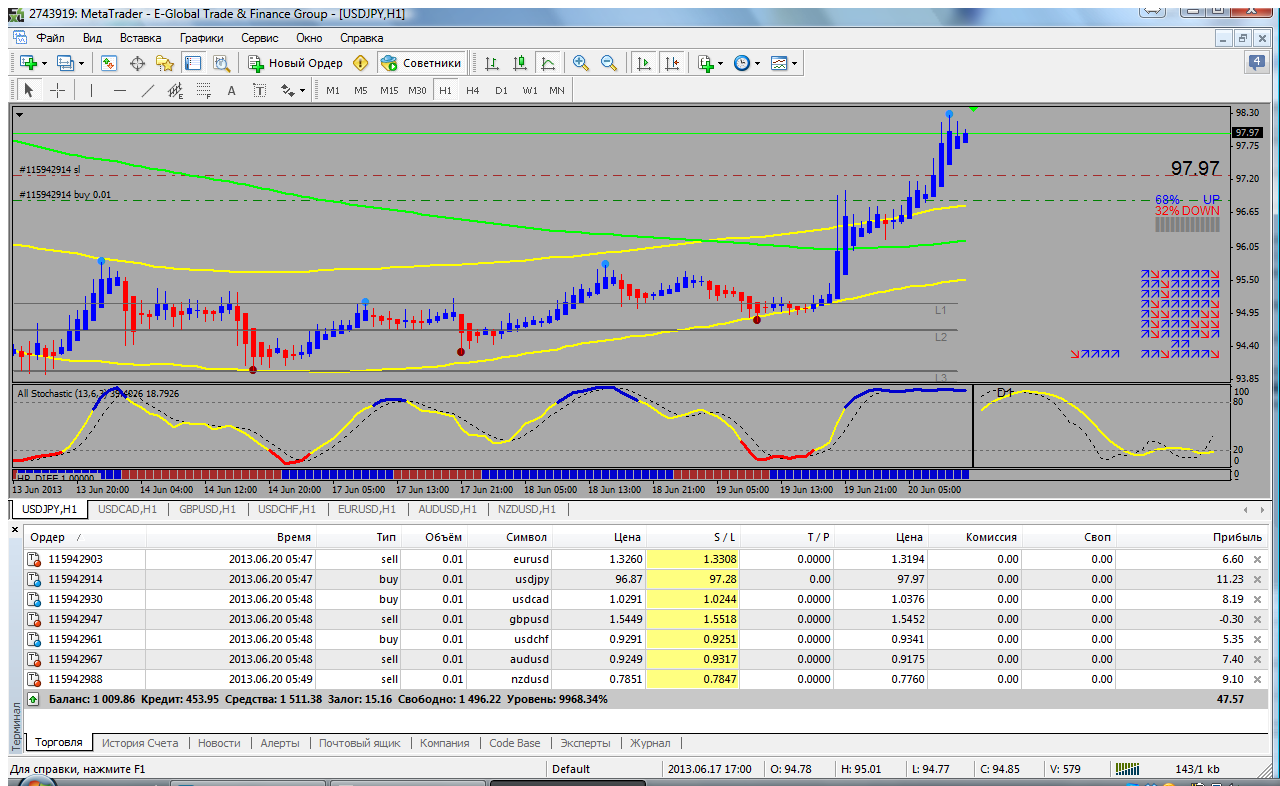The height and width of the screenshot is (786, 1280).
Task: Open the Navigator star-folder panel
Action: (164, 63)
